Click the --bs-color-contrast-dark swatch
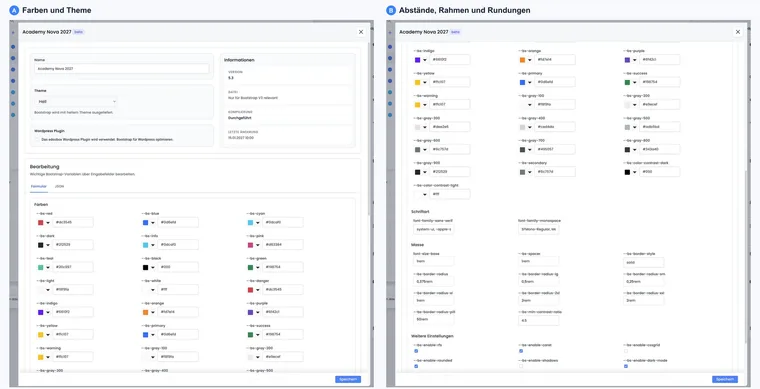 click(628, 172)
